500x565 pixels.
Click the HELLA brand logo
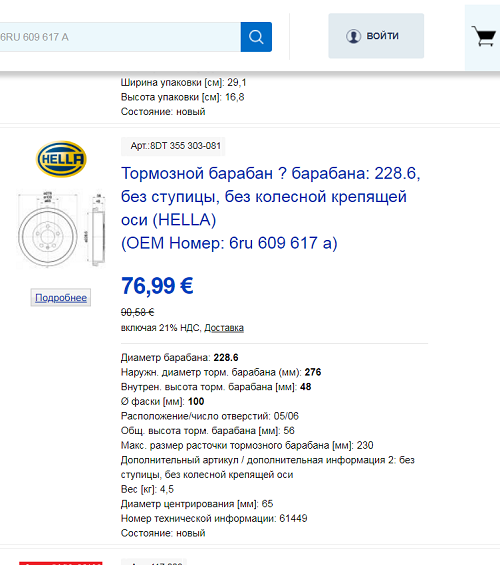(61, 159)
